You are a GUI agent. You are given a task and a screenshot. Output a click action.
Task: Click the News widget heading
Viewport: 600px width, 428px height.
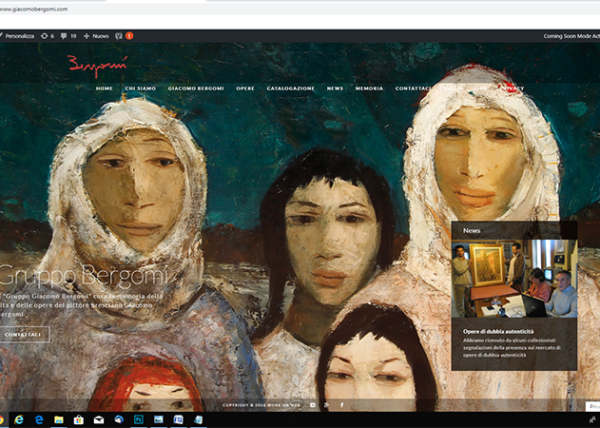pos(471,231)
